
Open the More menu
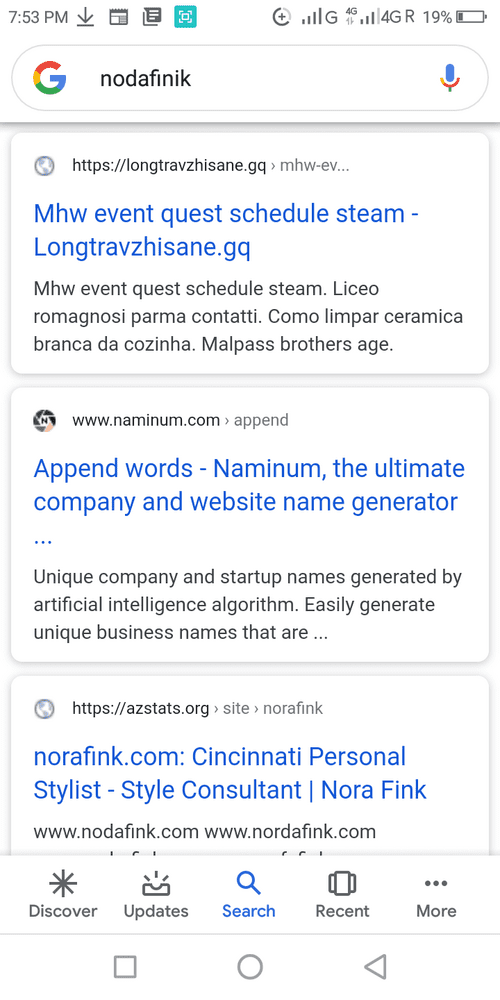point(436,895)
